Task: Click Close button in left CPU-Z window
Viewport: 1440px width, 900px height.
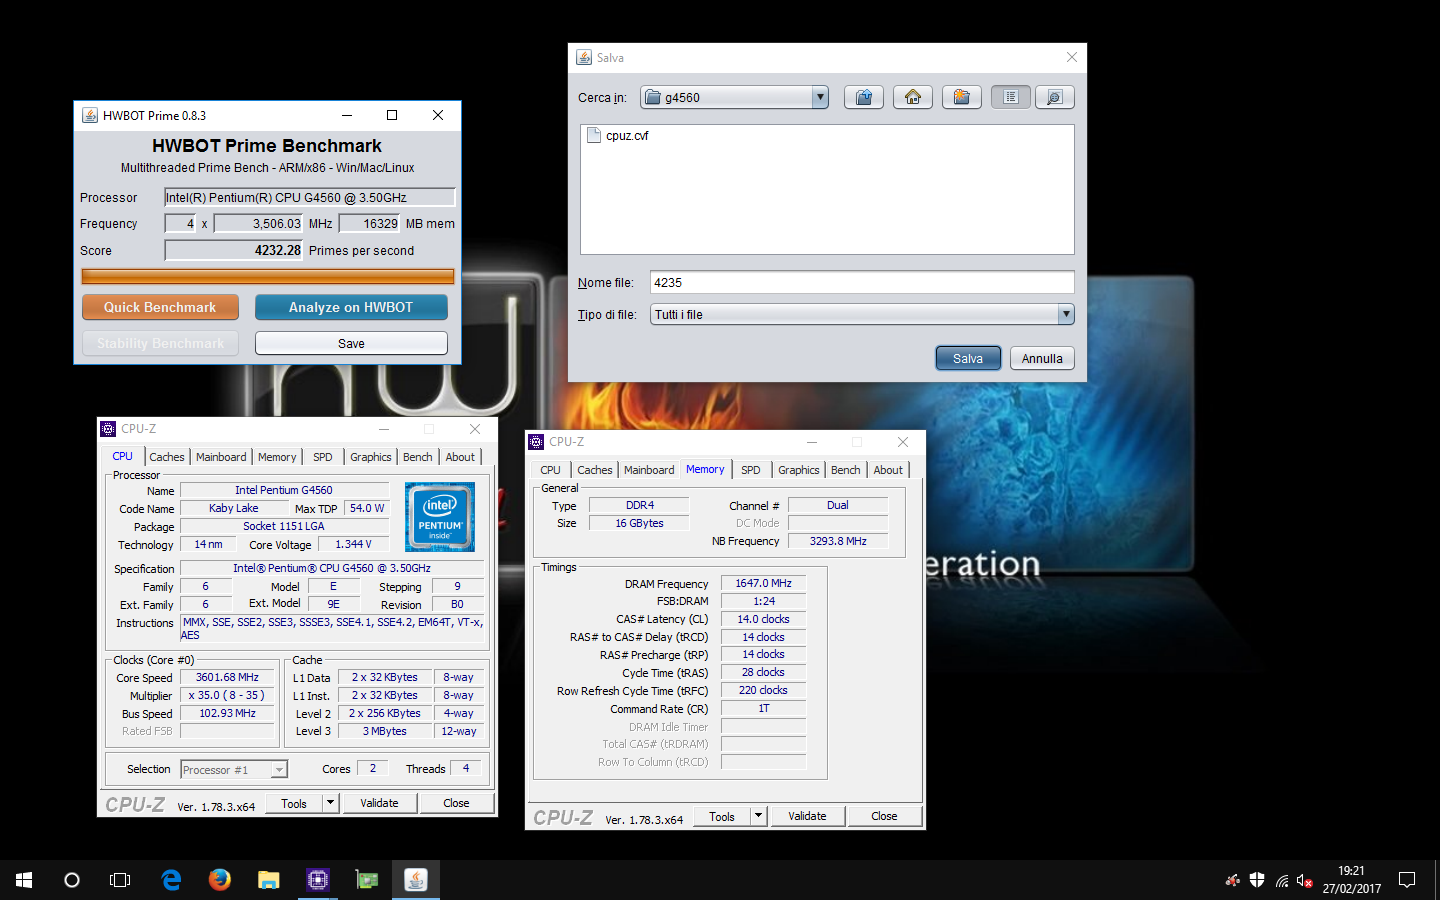Action: (x=456, y=803)
